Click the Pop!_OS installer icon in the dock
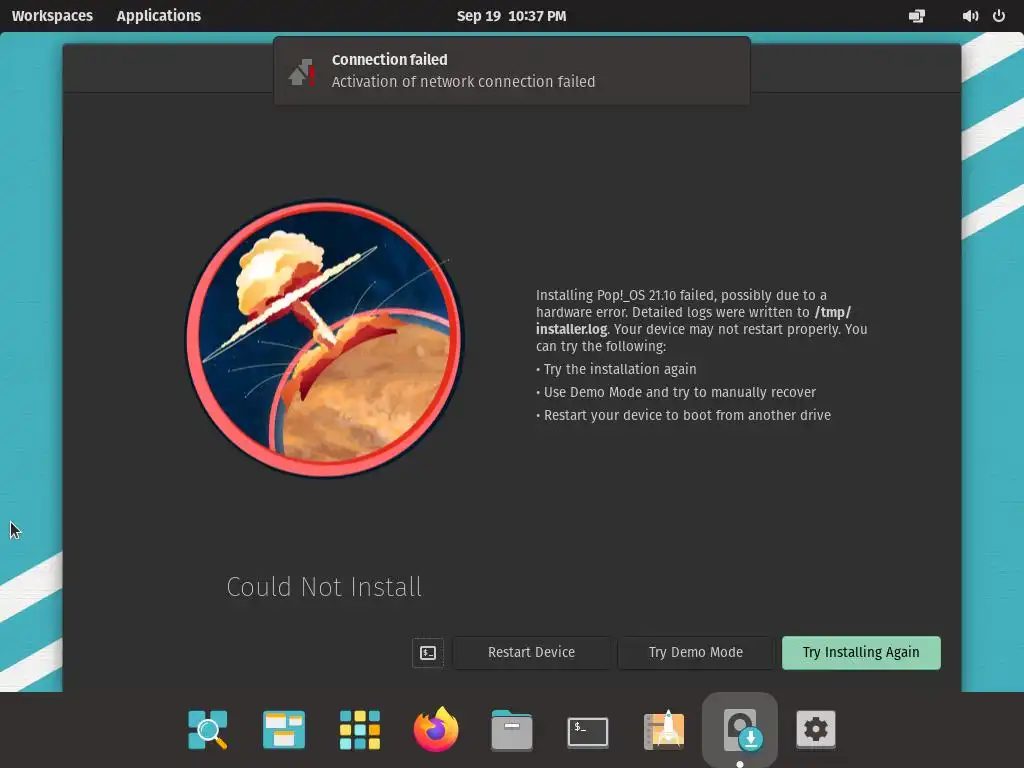 pos(740,729)
